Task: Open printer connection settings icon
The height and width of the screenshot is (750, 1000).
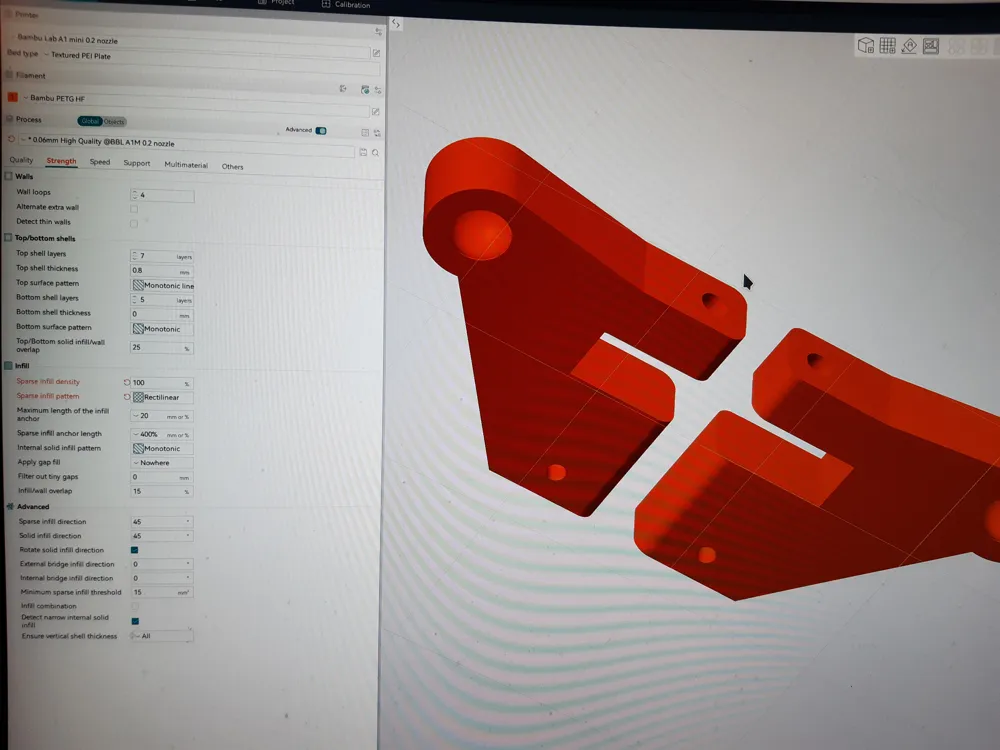Action: click(378, 31)
